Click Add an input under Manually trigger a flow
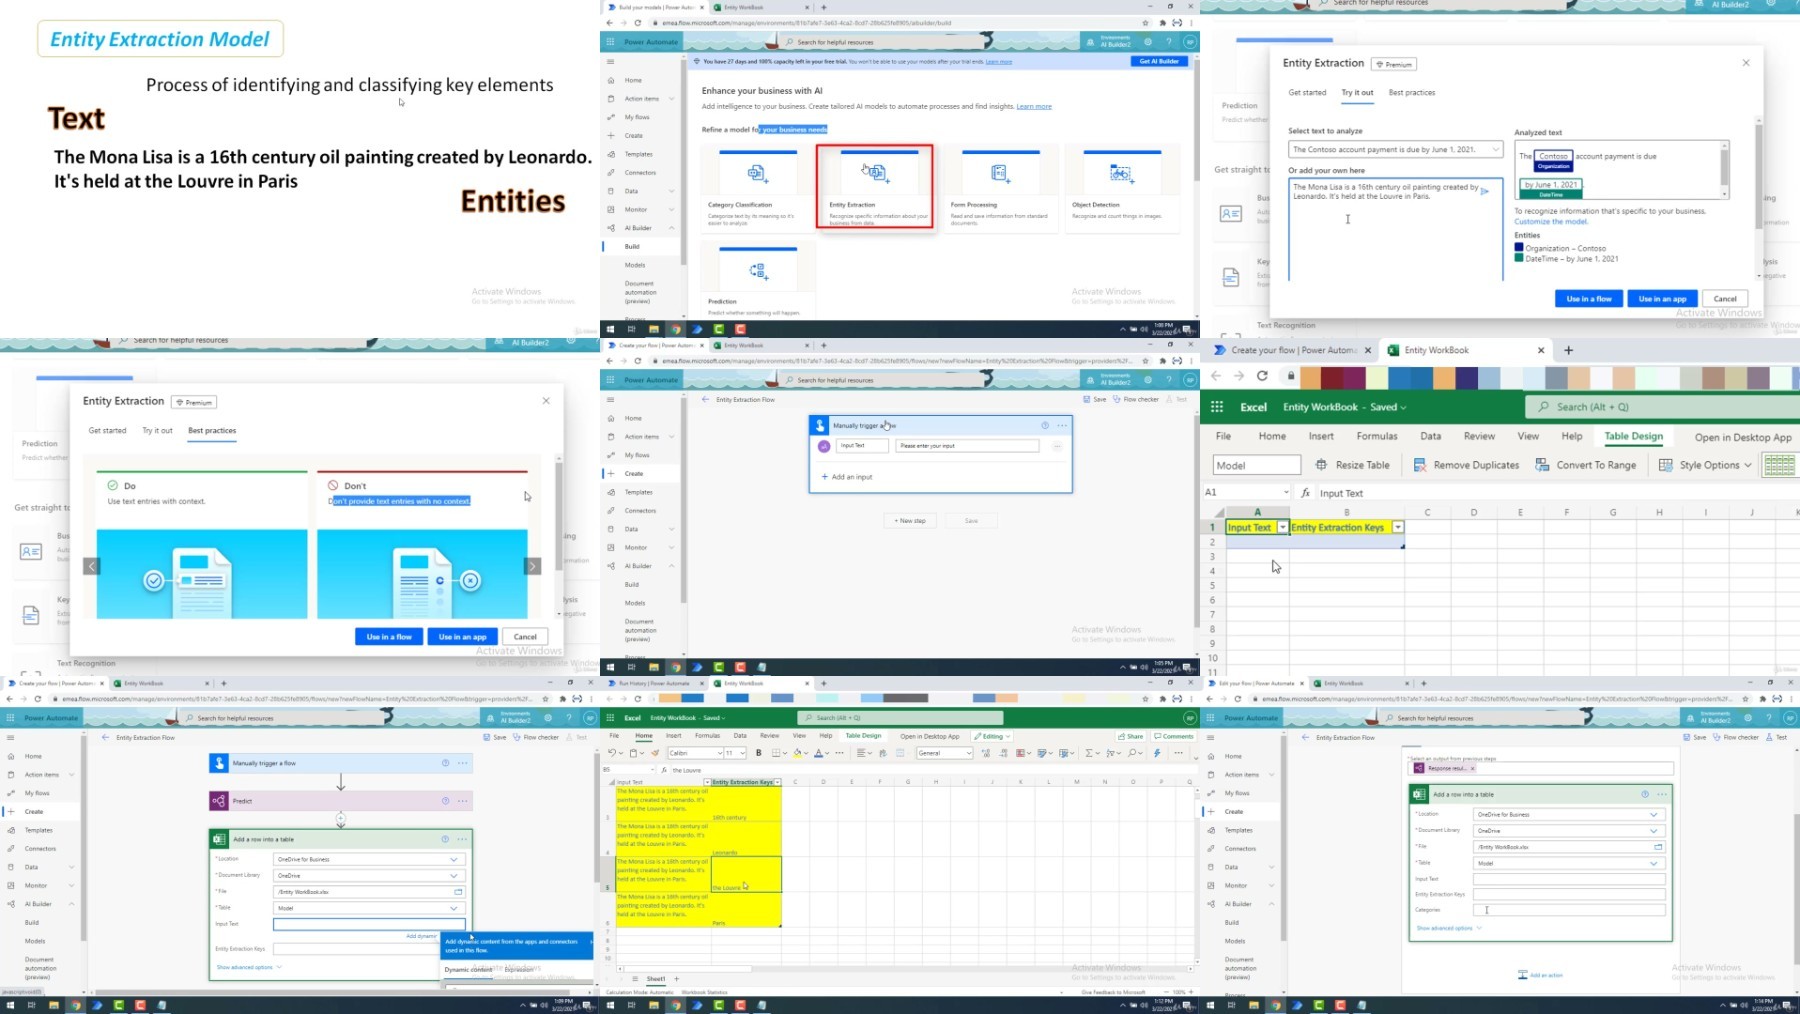The width and height of the screenshot is (1800, 1014). point(847,477)
